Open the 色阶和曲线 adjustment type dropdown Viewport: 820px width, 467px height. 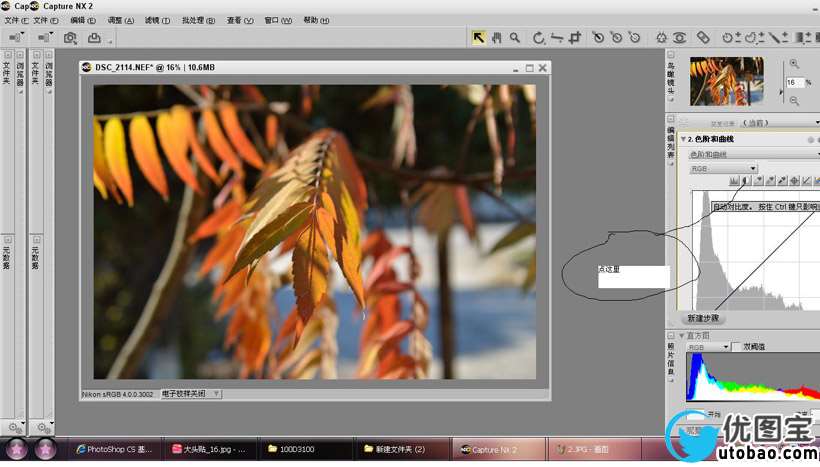tap(754, 154)
